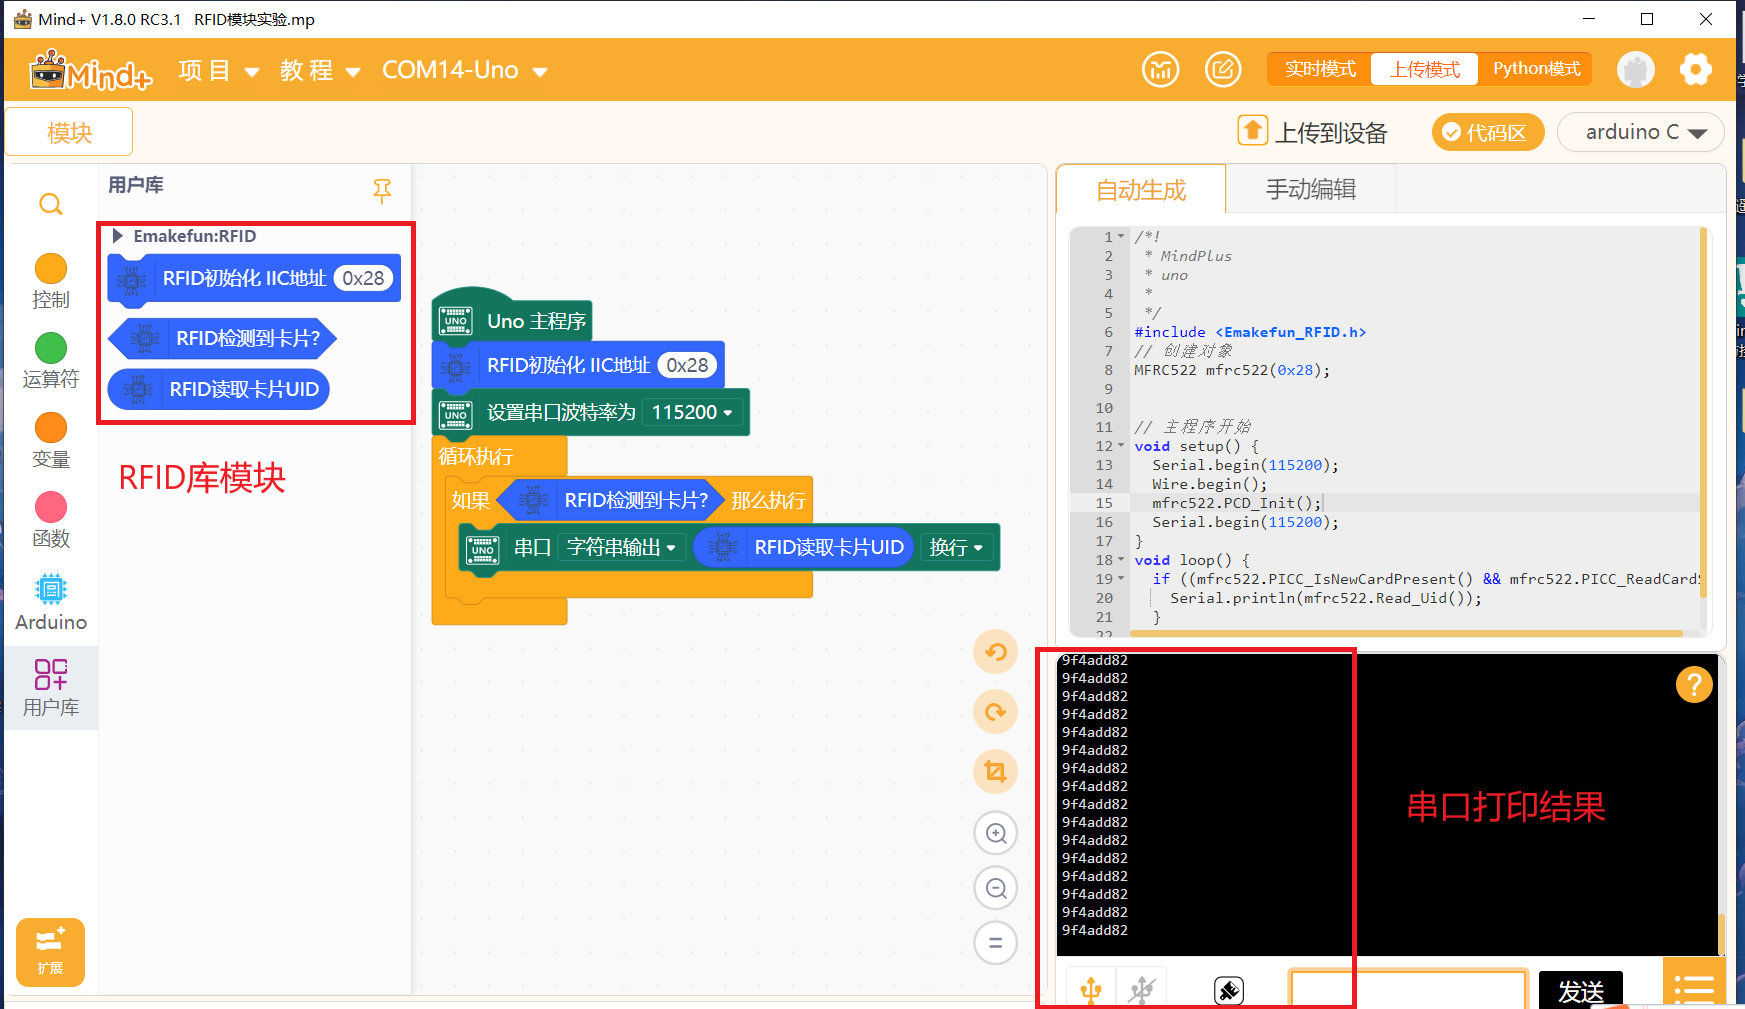Toggle the 代码区 code area button
This screenshot has width=1745, height=1009.
tap(1487, 132)
